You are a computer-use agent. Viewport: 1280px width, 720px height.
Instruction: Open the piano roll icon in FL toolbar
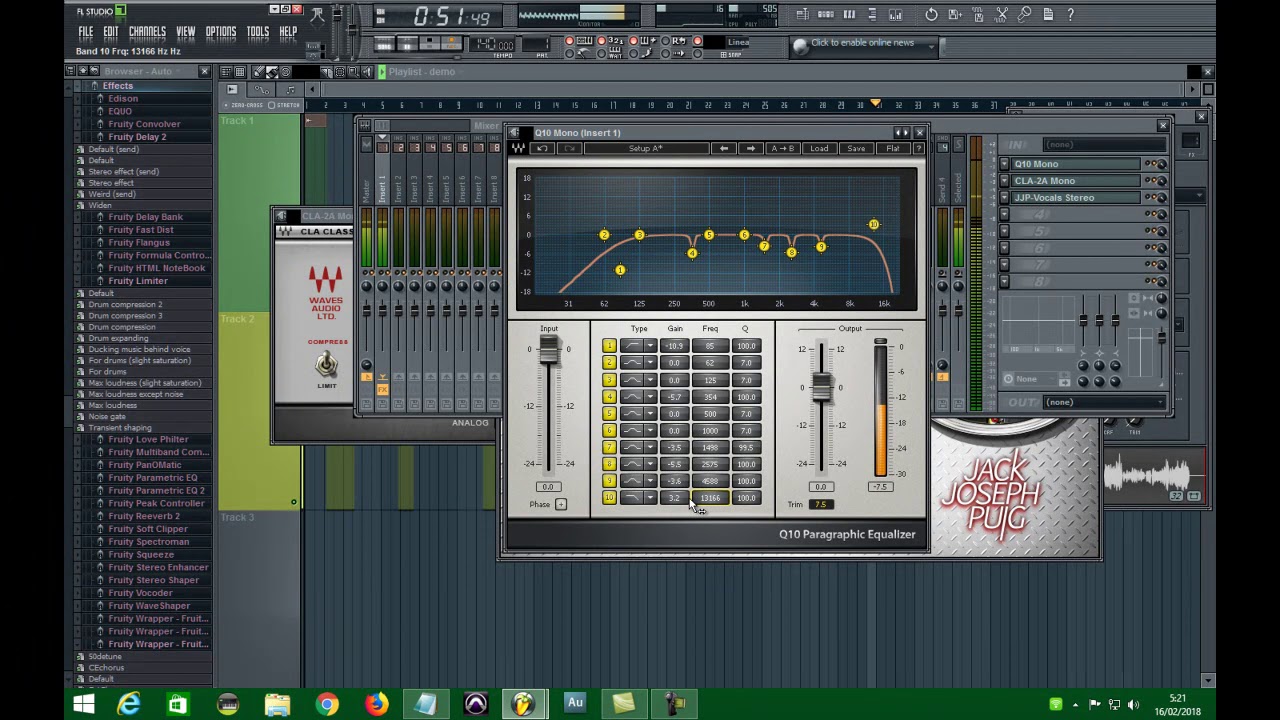(849, 14)
